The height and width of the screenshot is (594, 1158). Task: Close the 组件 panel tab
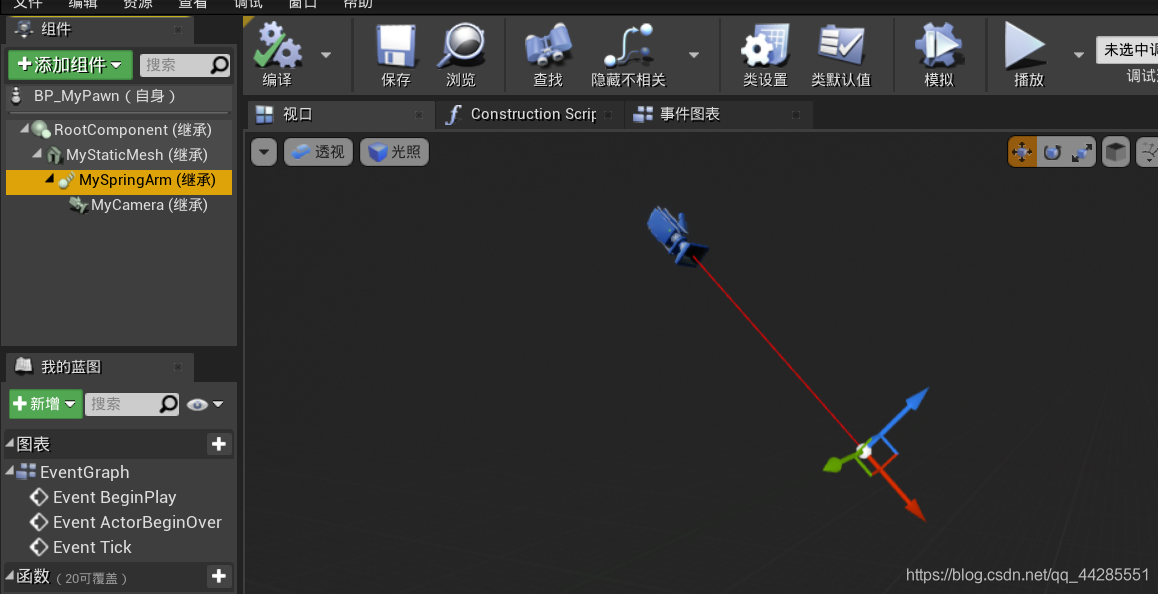coord(178,30)
